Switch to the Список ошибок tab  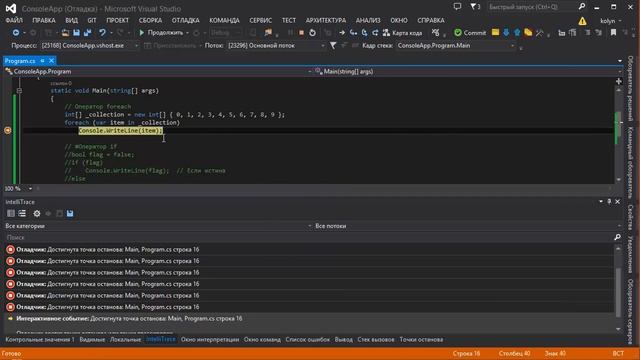(307, 340)
